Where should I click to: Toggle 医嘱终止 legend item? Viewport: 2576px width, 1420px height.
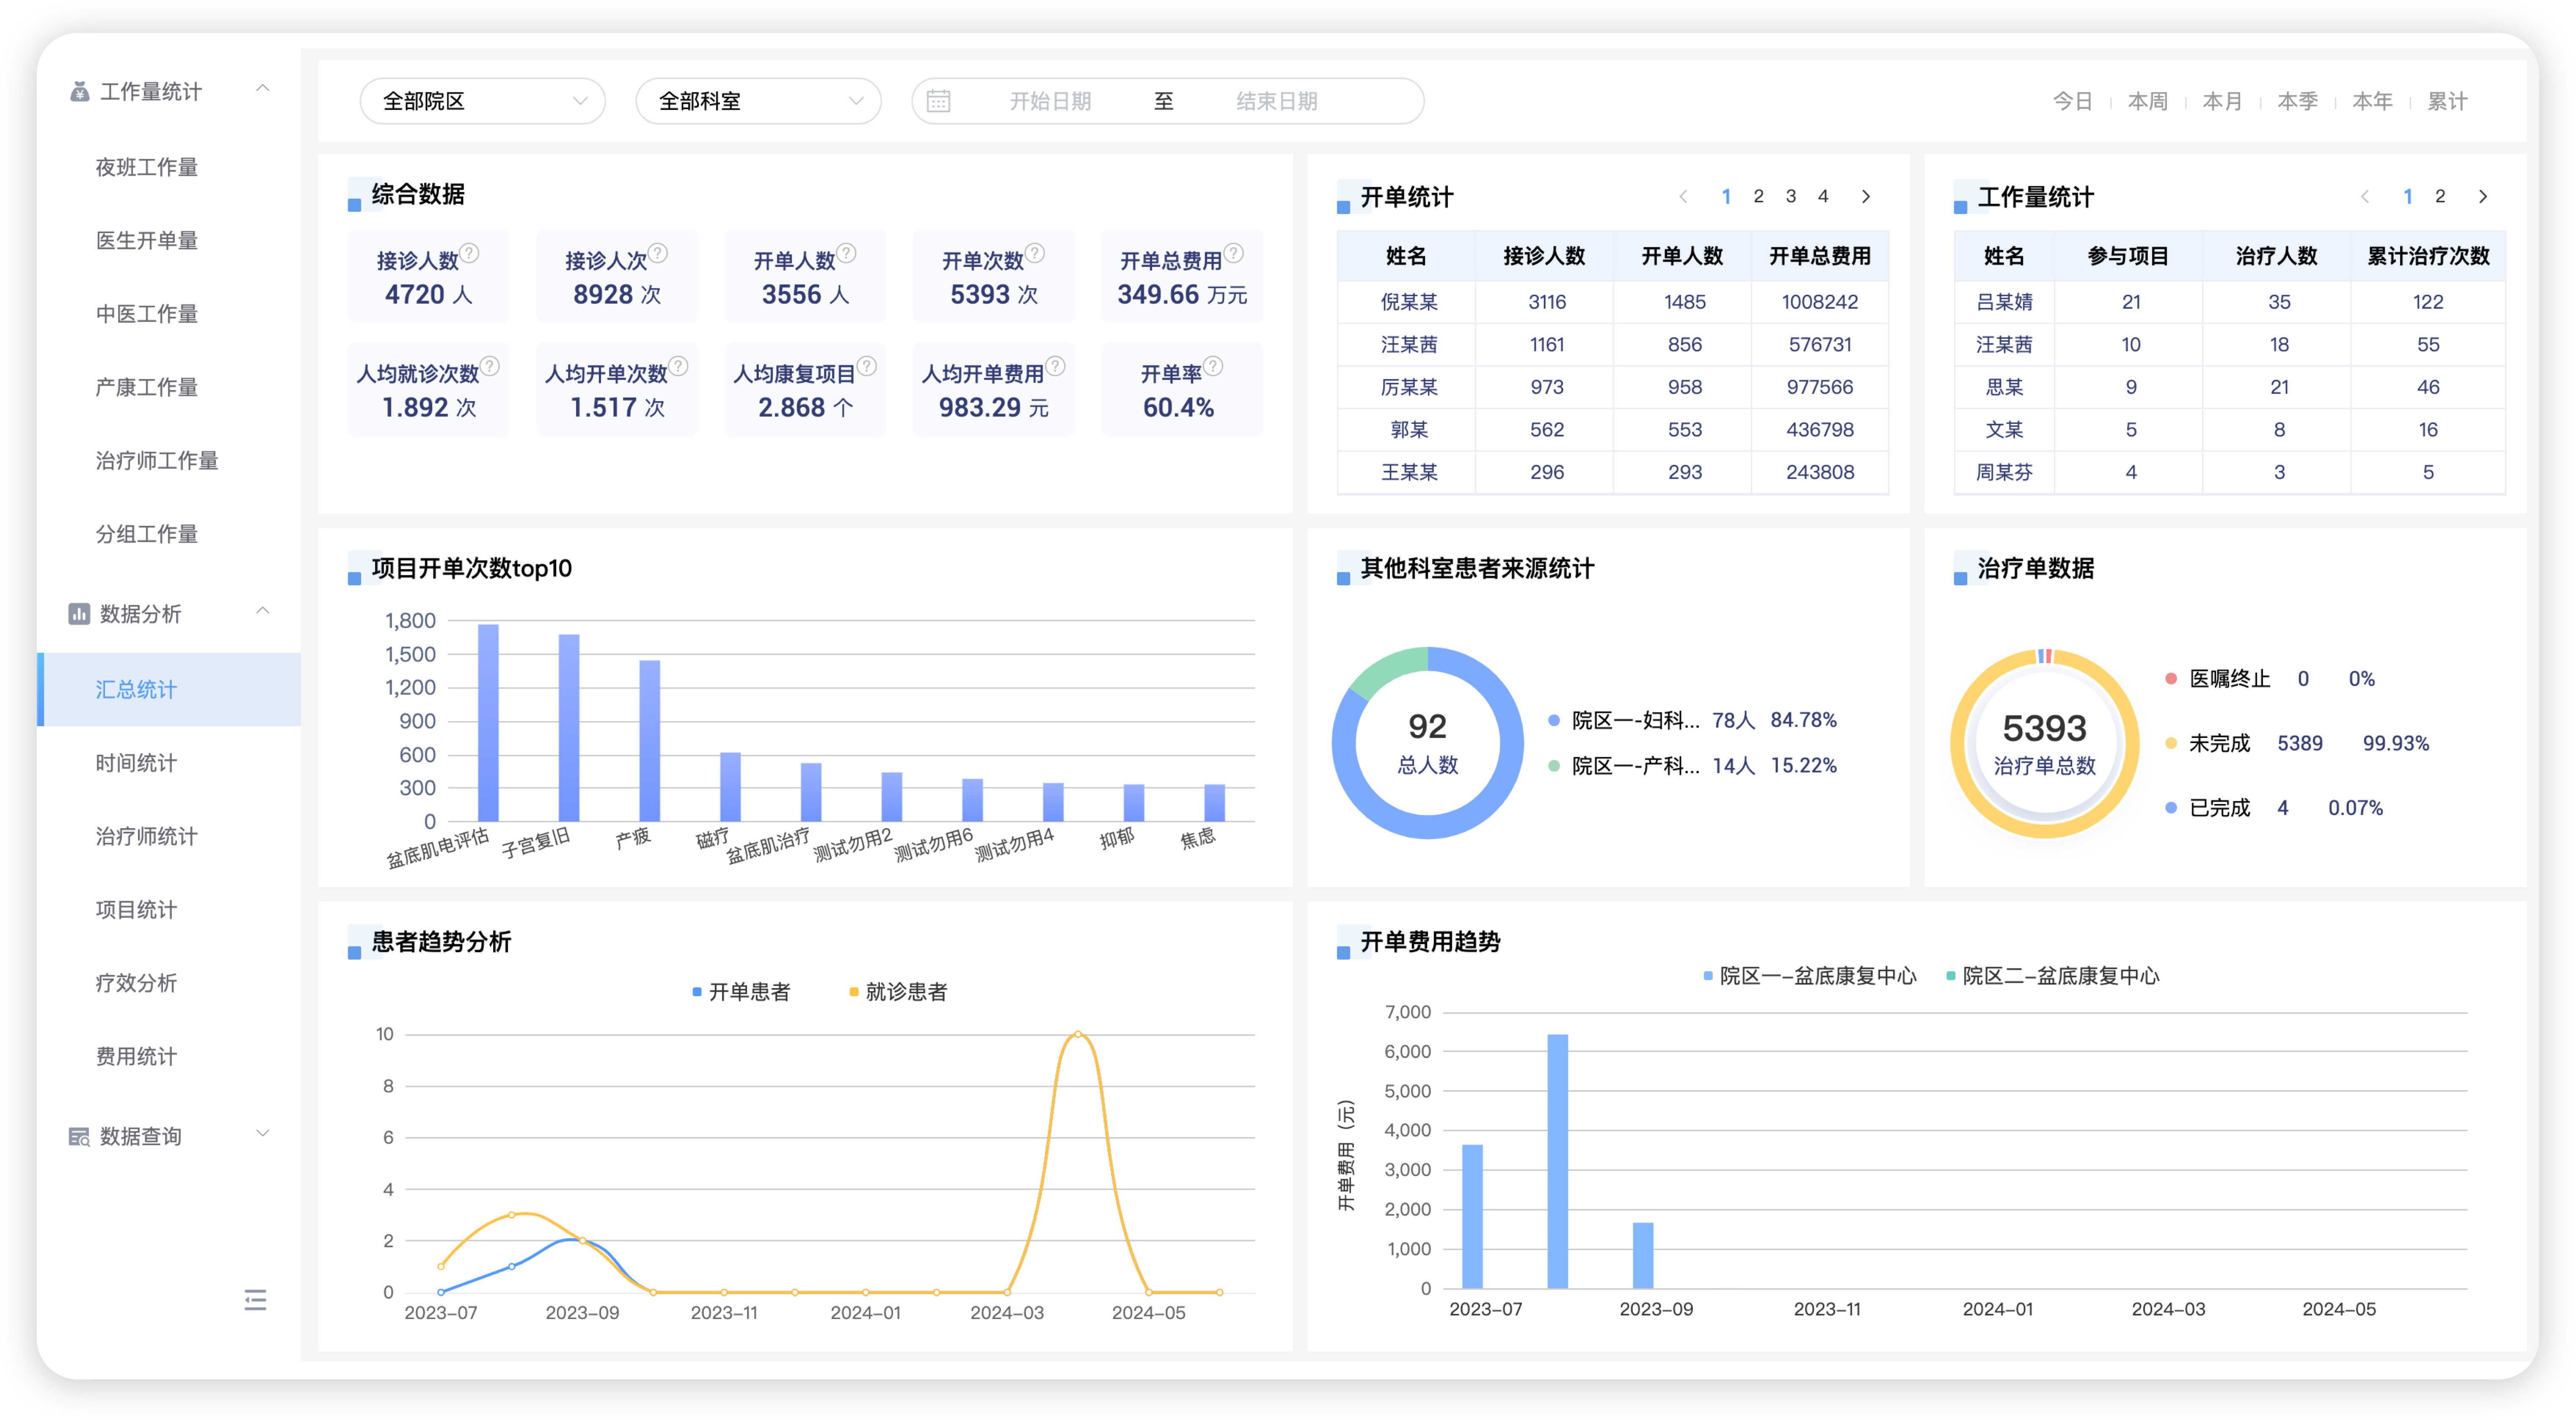click(x=2218, y=679)
